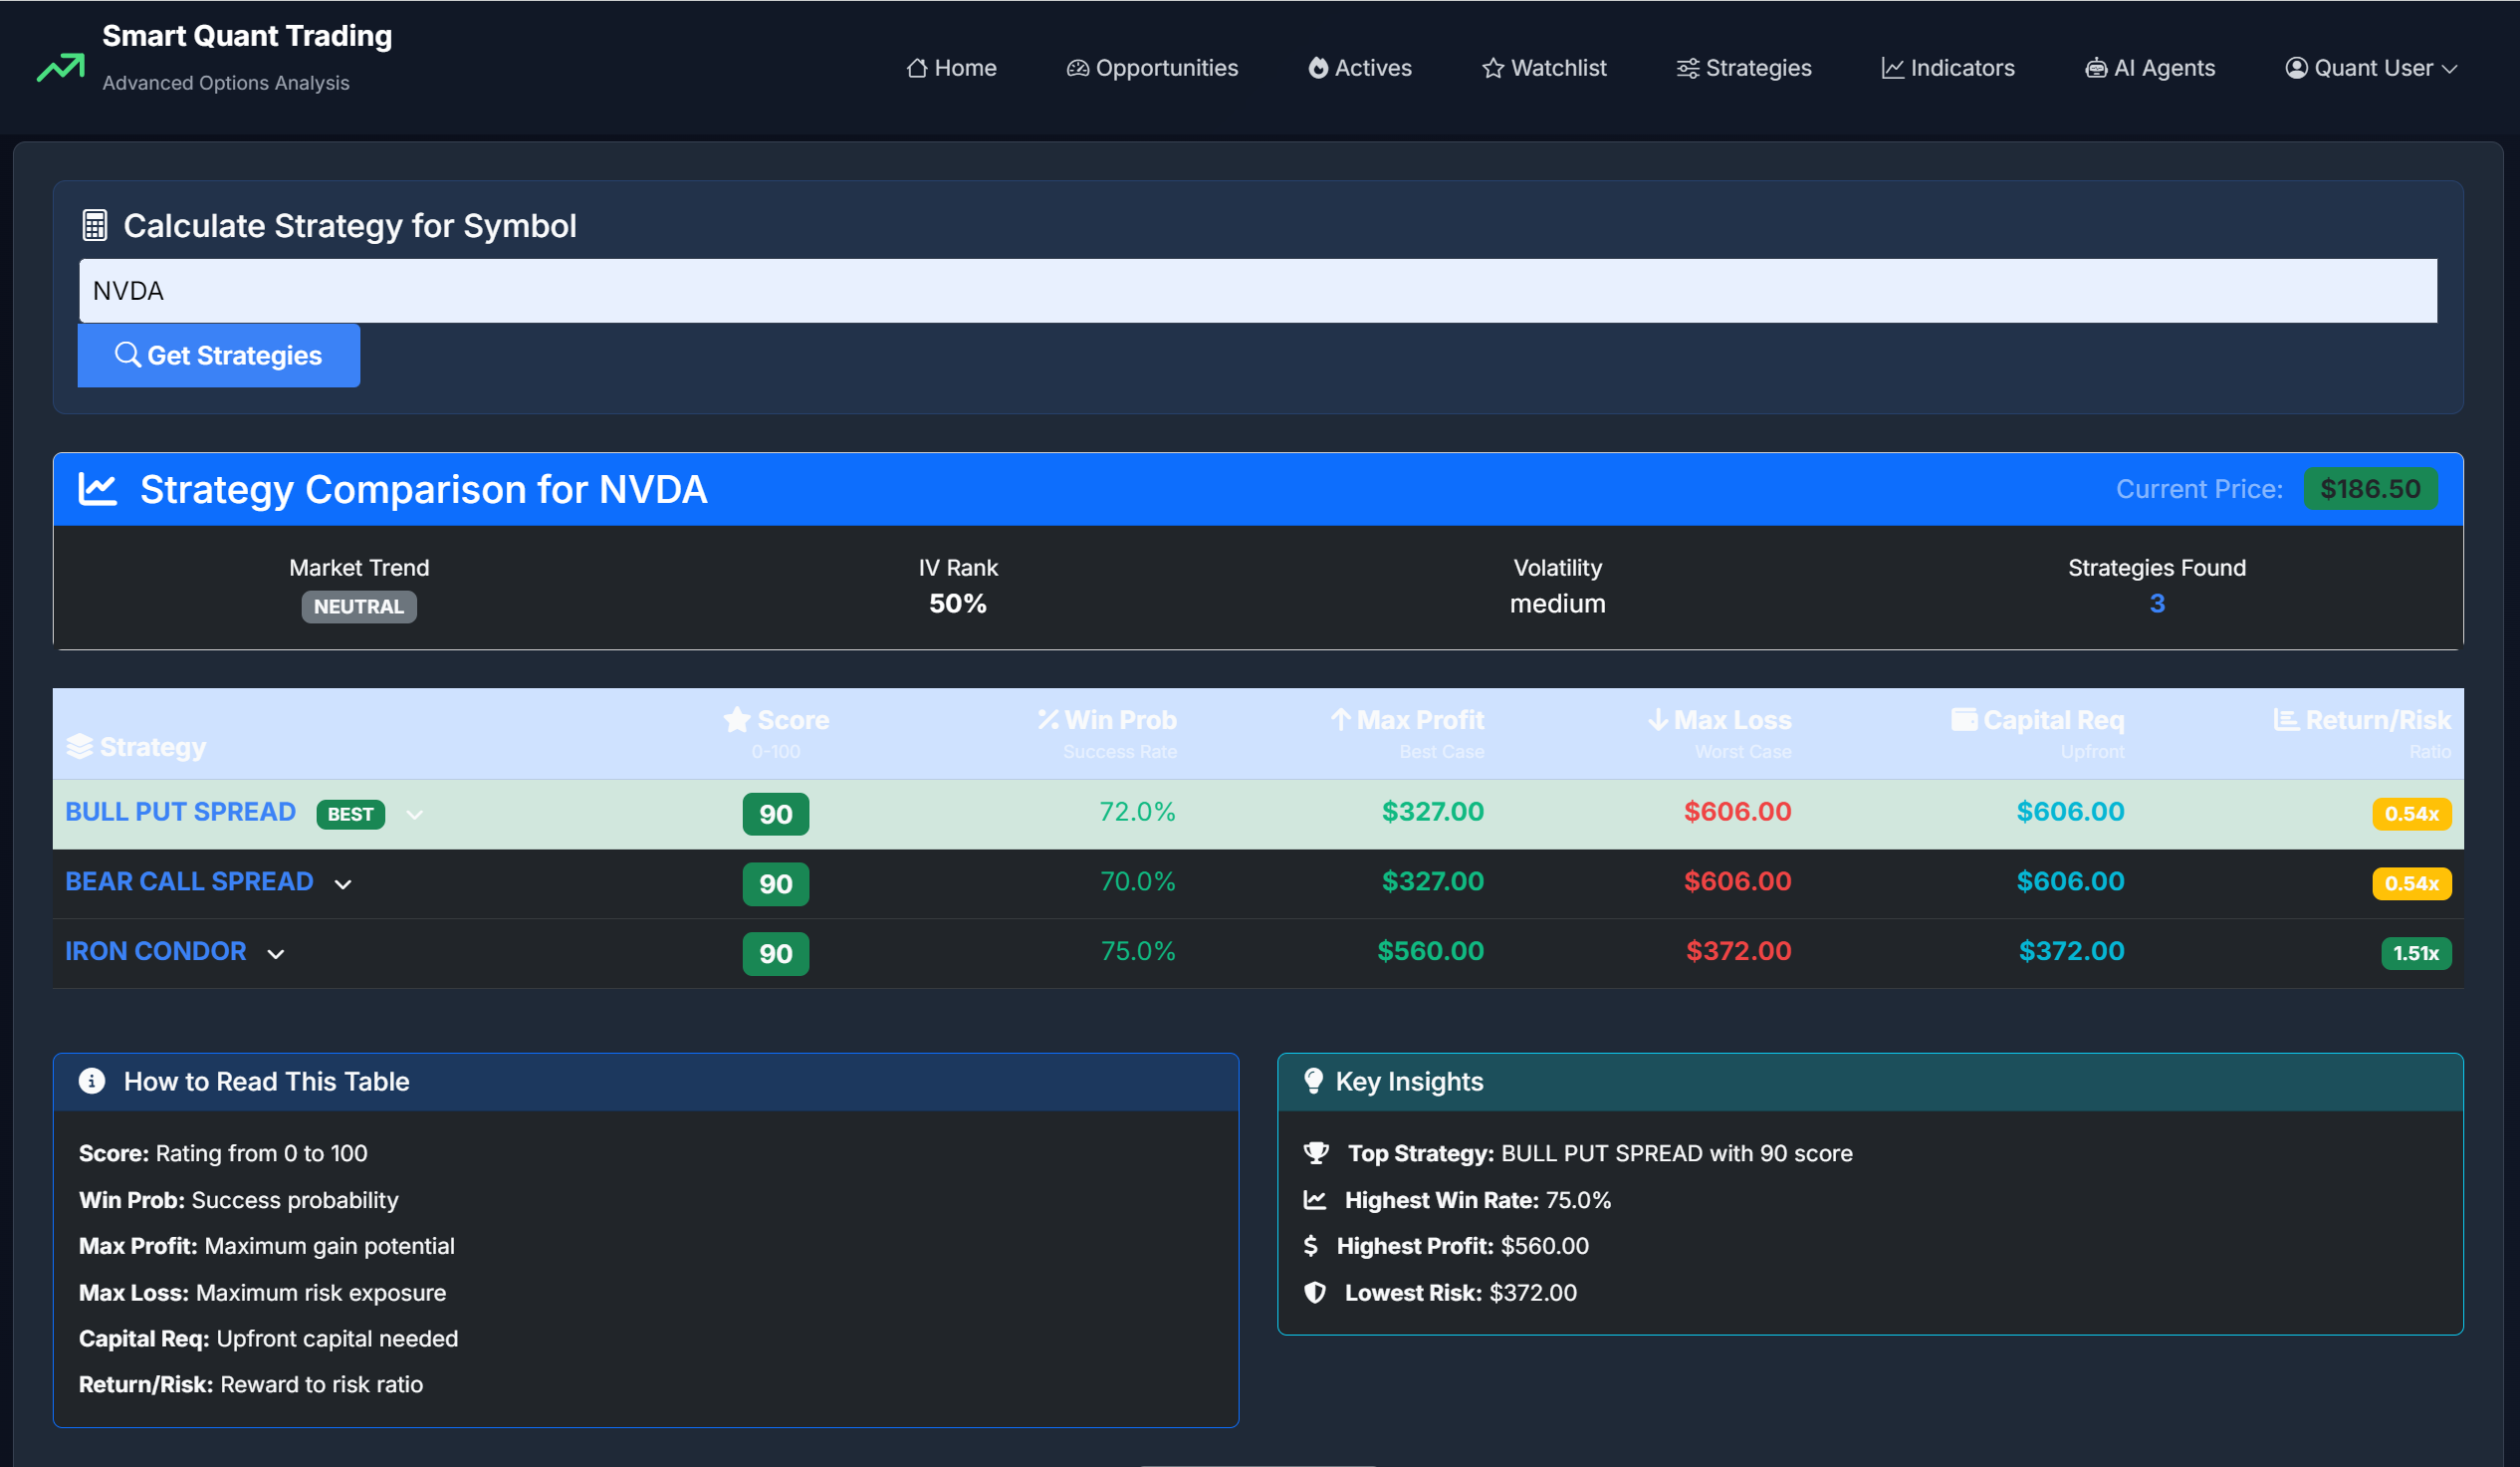This screenshot has height=1467, width=2520.
Task: Click the info icon on How to Read This Table
Action: point(91,1081)
